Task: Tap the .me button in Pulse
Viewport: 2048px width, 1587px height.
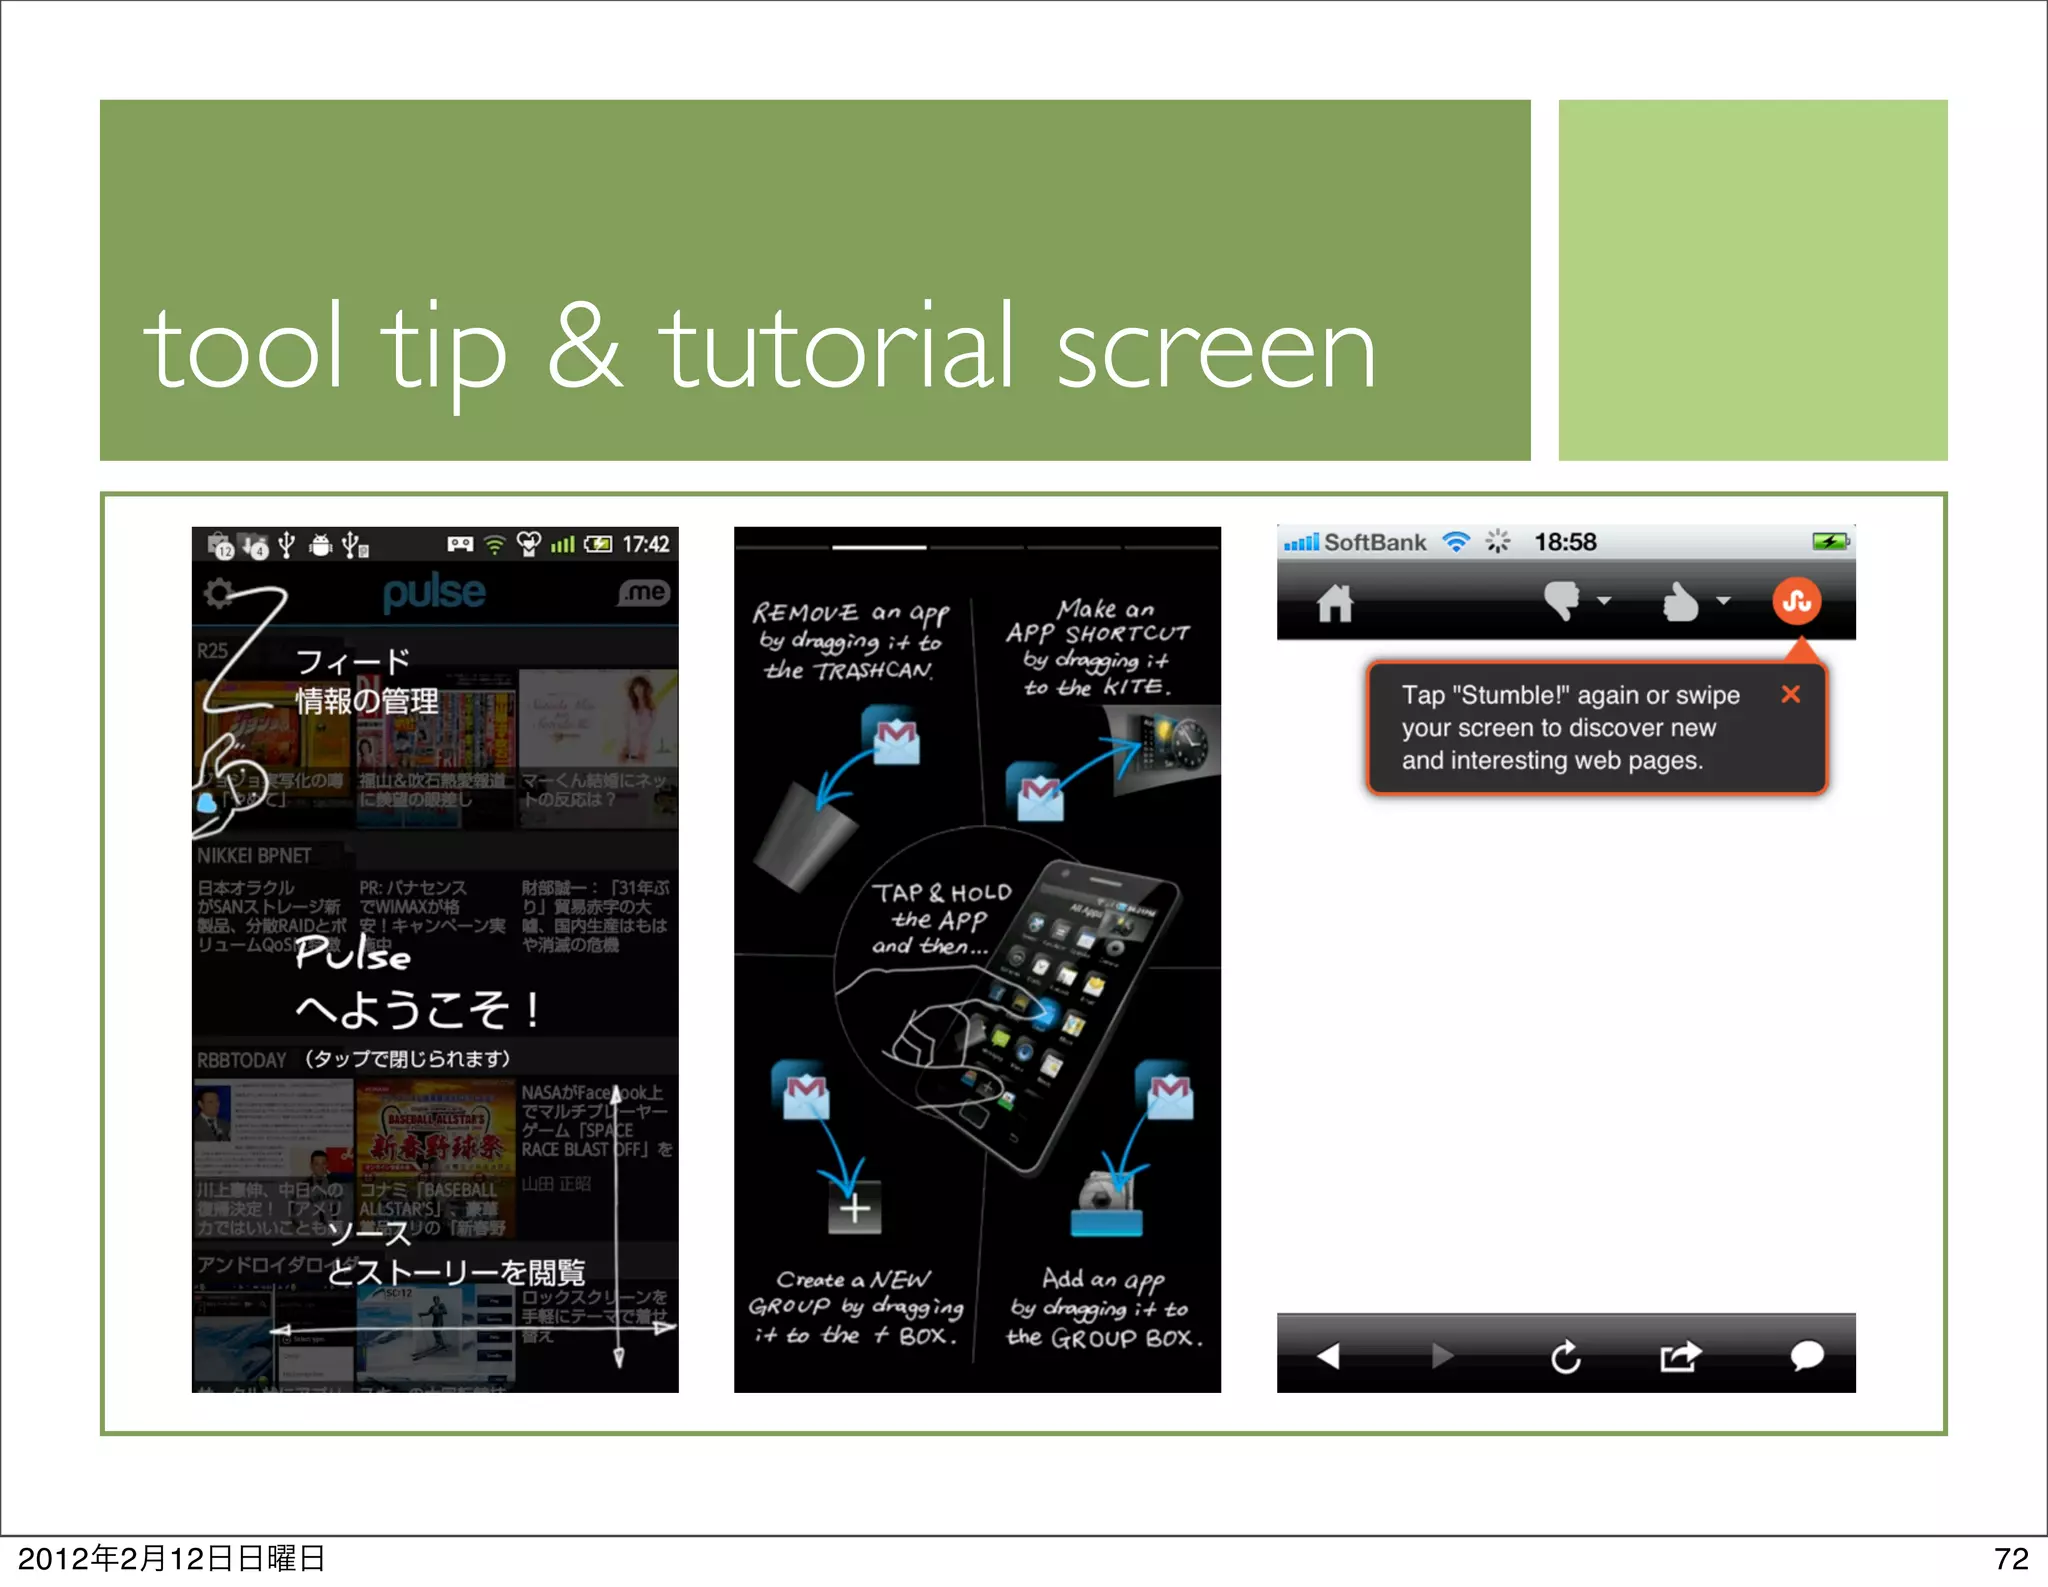Action: click(x=643, y=592)
